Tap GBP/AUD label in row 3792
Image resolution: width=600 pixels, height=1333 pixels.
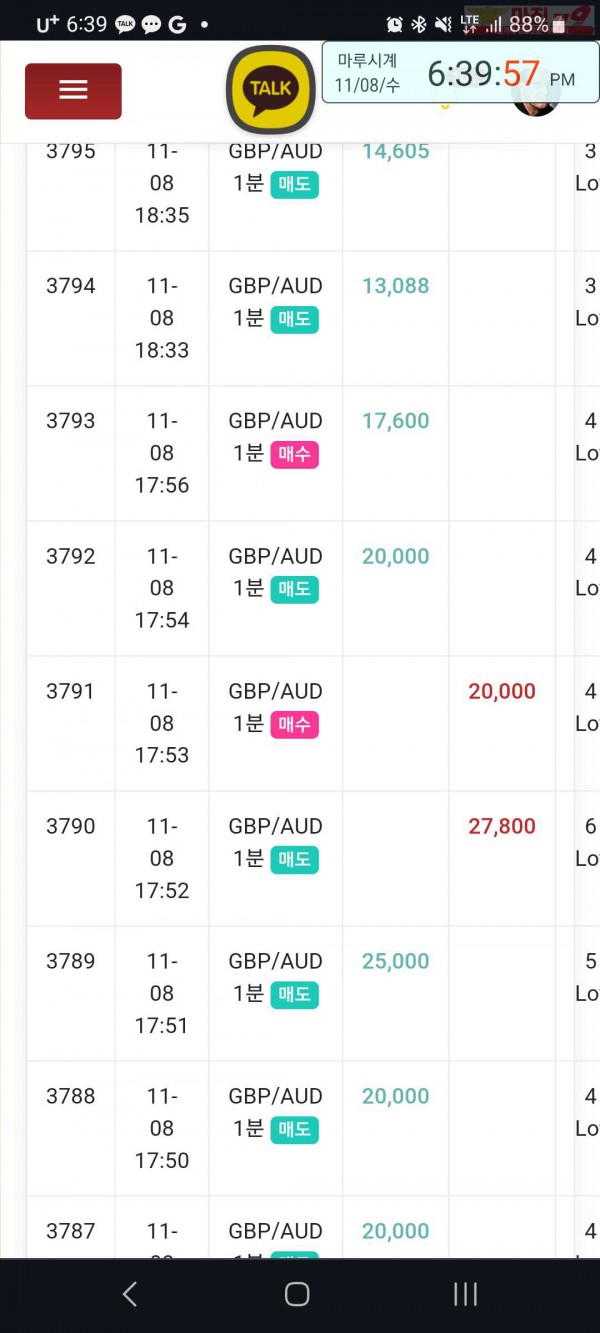point(276,556)
